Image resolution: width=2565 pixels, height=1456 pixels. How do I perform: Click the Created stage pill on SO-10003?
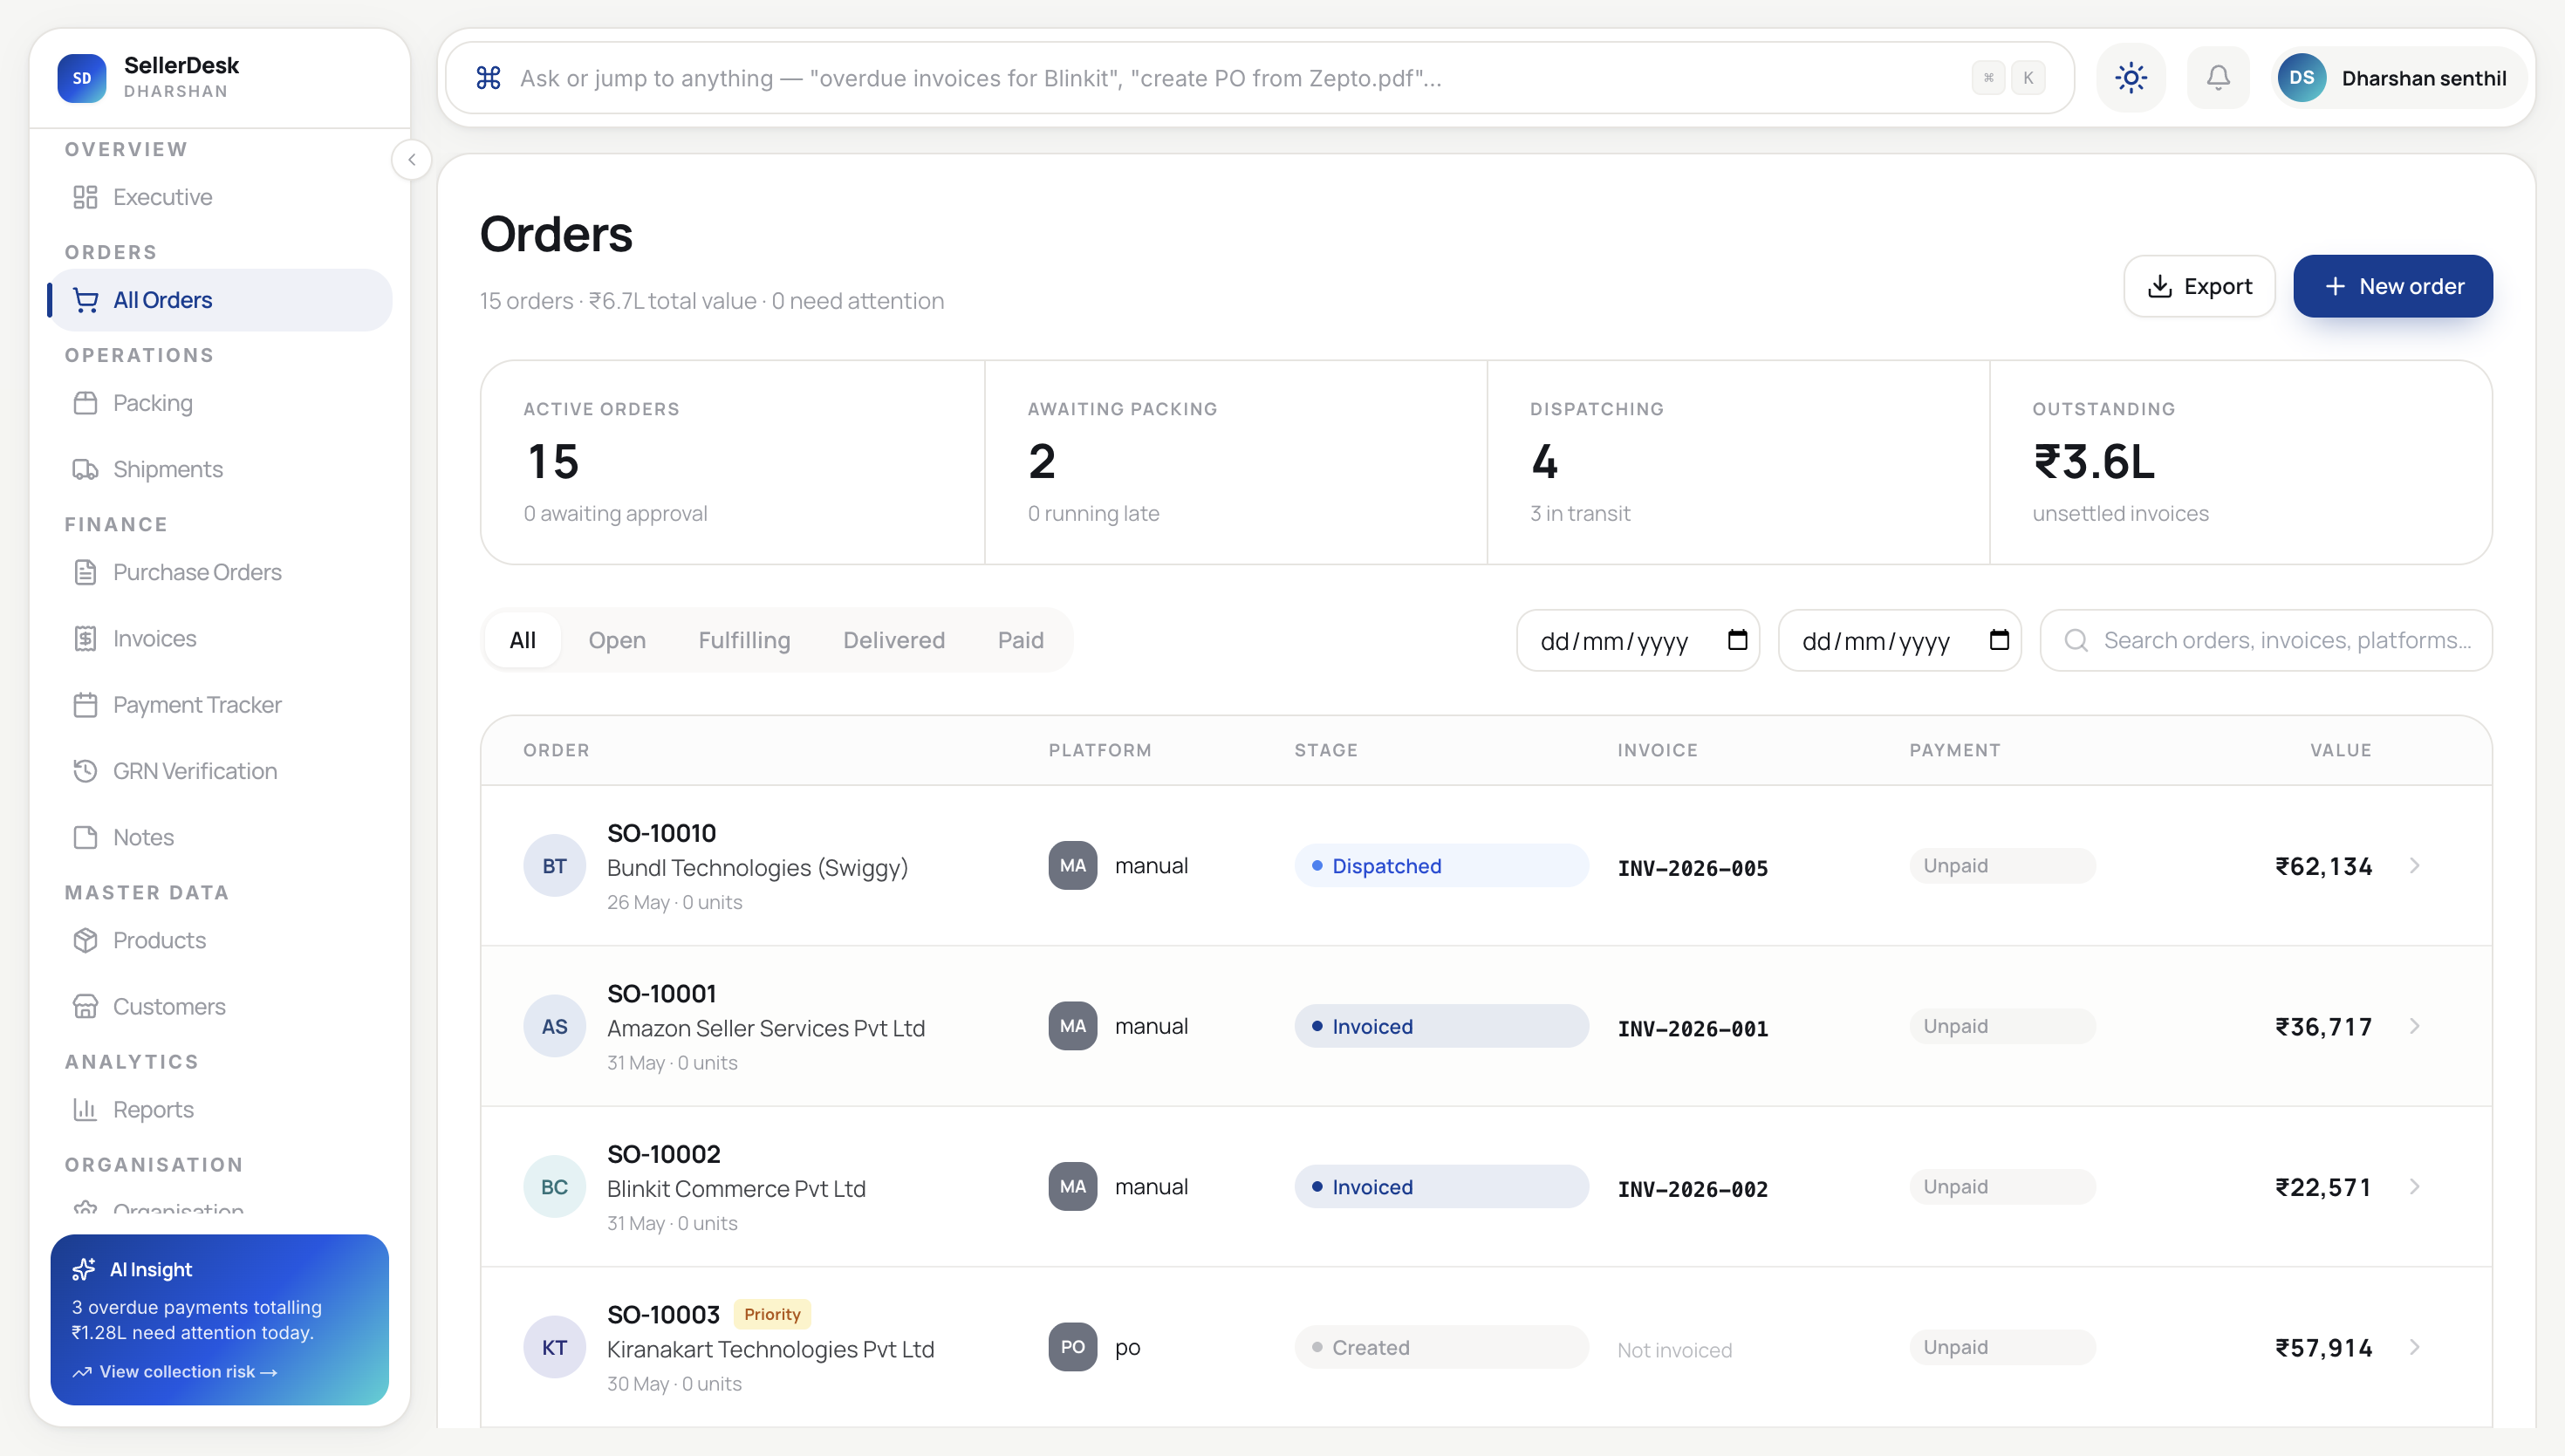(1441, 1347)
